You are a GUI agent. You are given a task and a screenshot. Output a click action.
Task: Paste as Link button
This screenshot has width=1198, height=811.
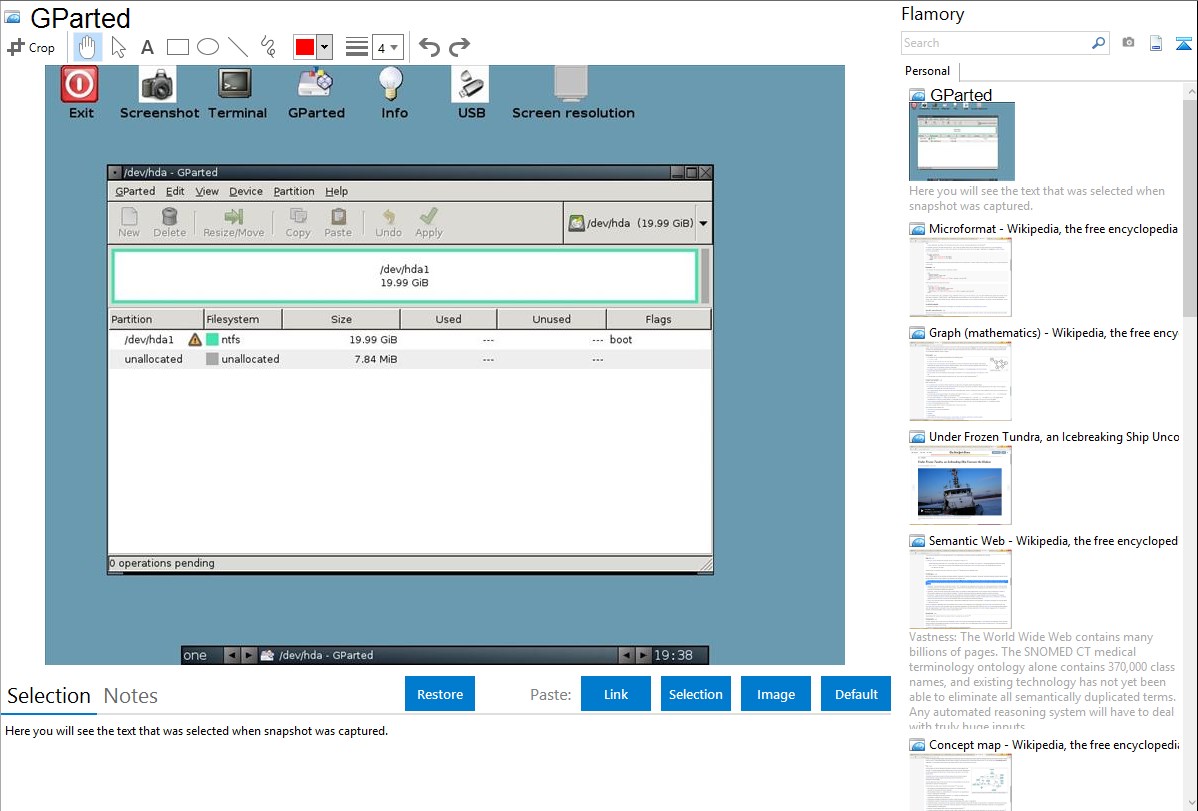[x=616, y=694]
